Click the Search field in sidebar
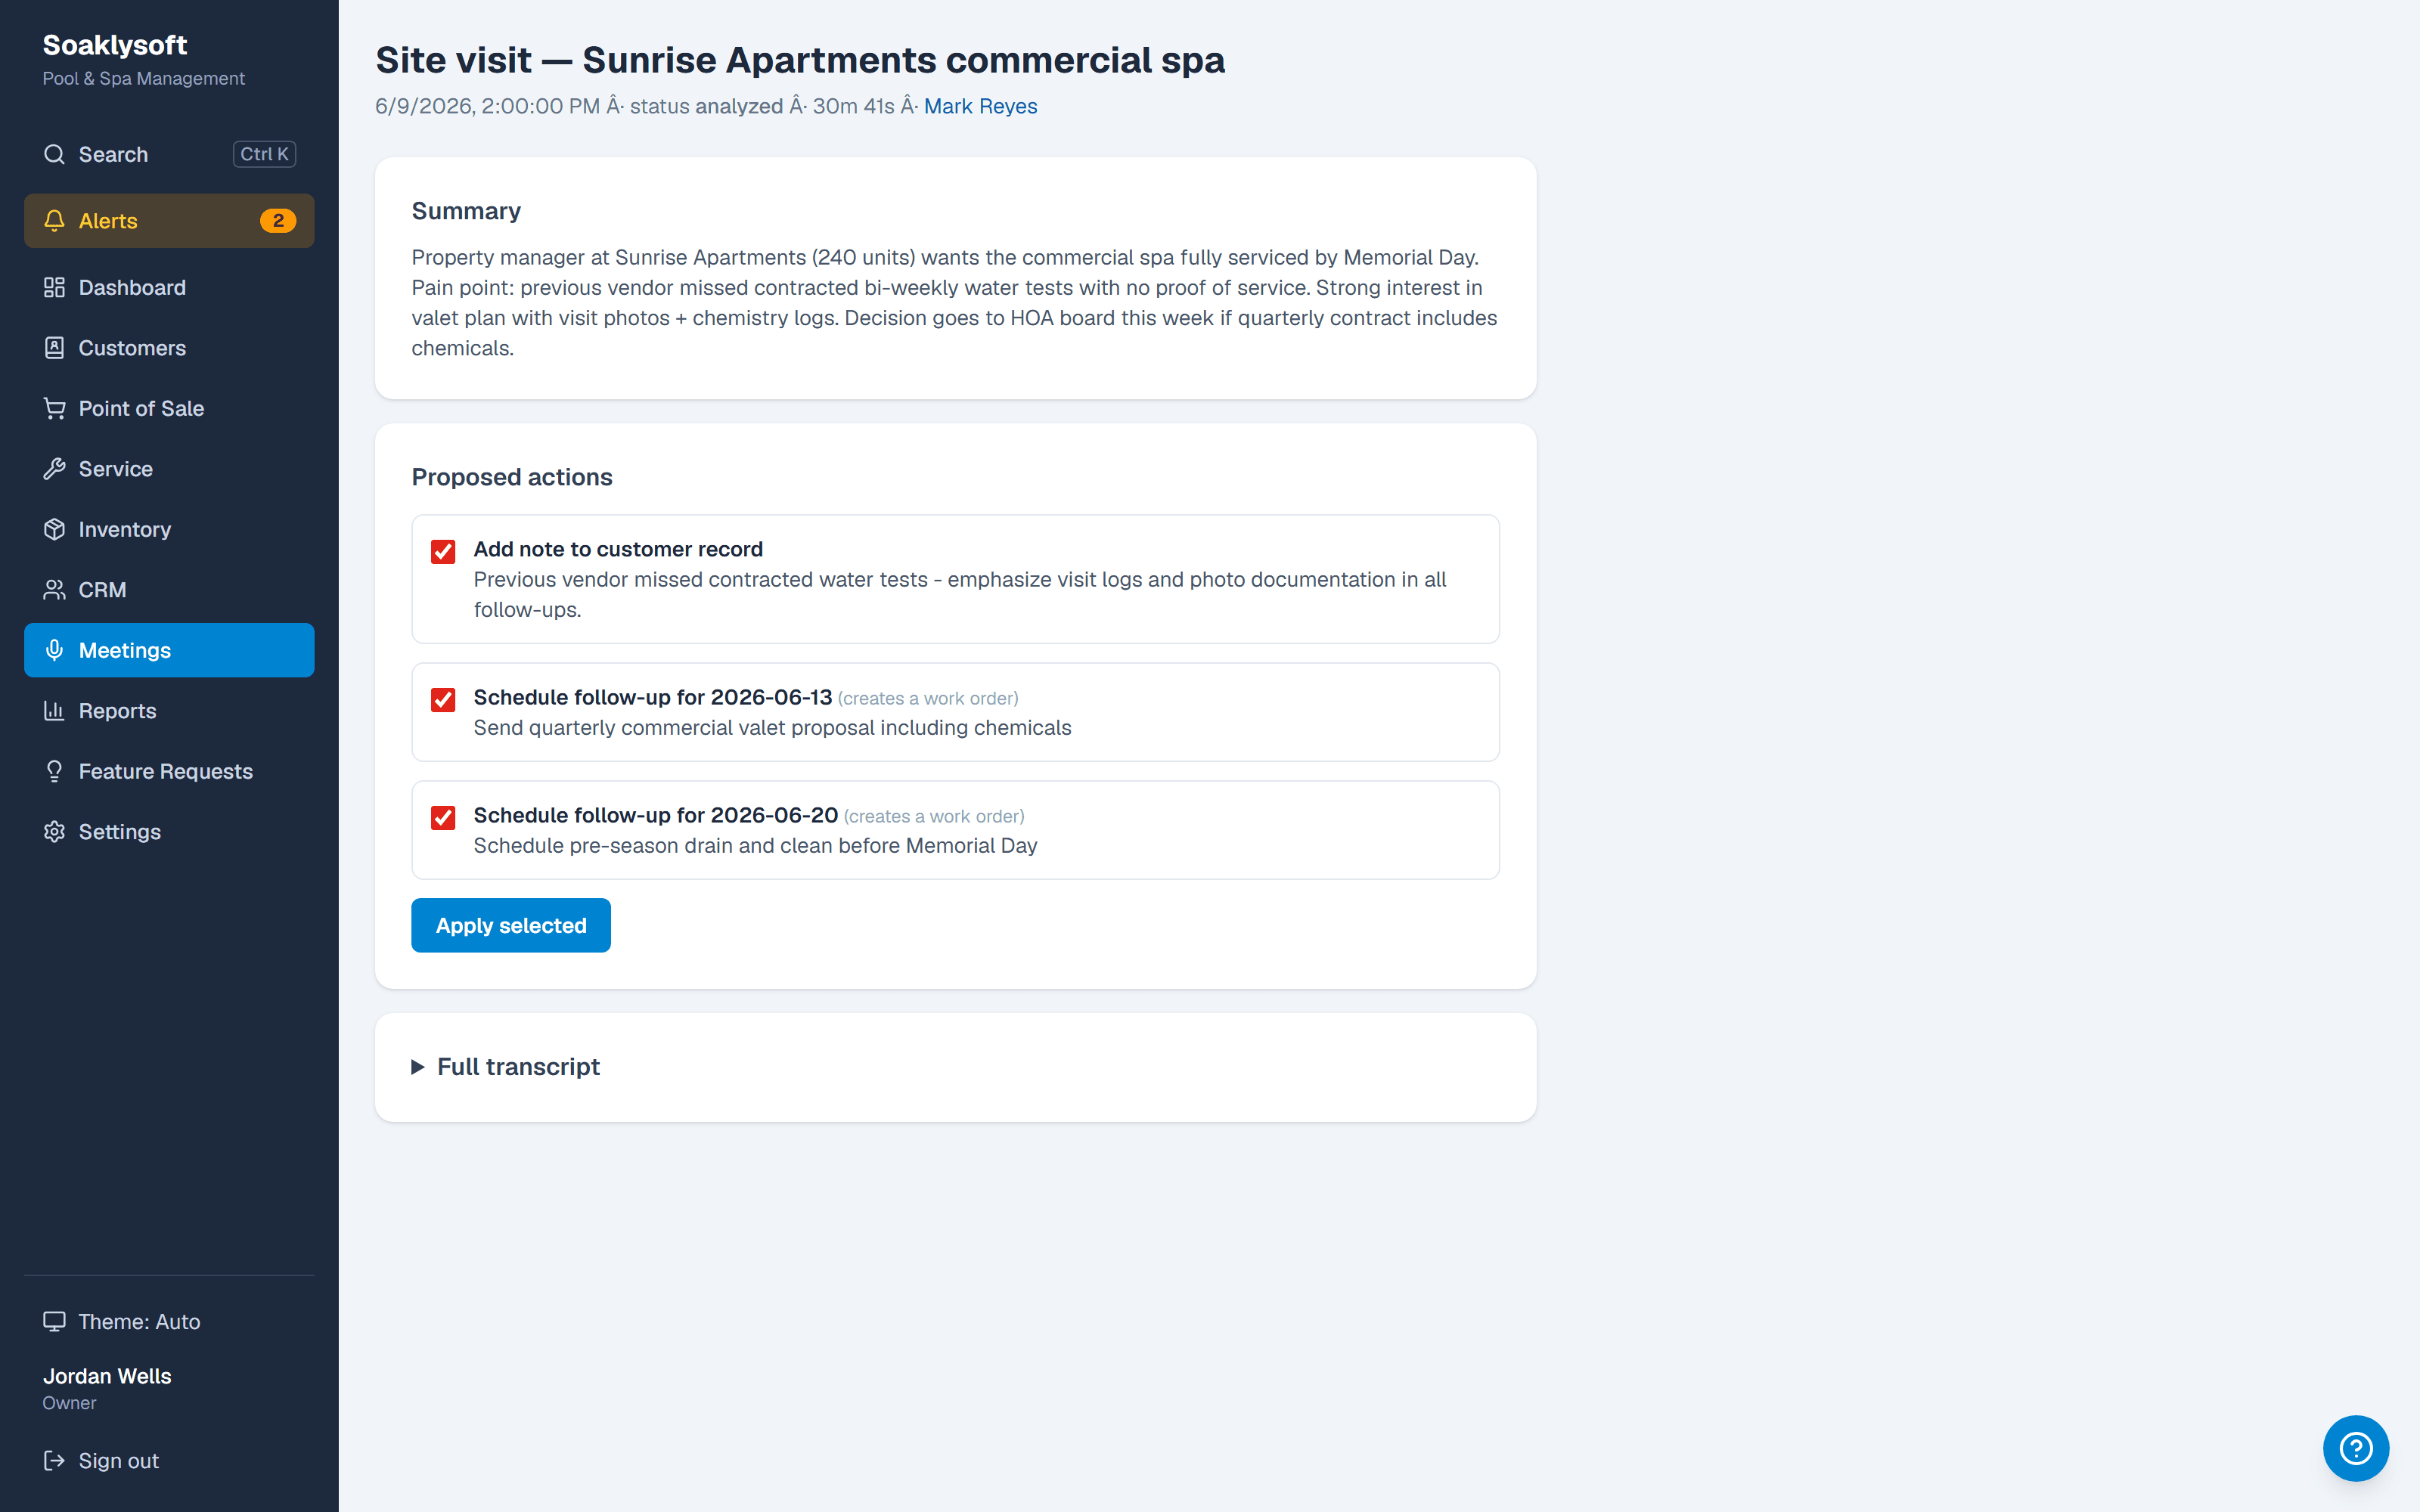Viewport: 2420px width, 1512px height. [169, 154]
